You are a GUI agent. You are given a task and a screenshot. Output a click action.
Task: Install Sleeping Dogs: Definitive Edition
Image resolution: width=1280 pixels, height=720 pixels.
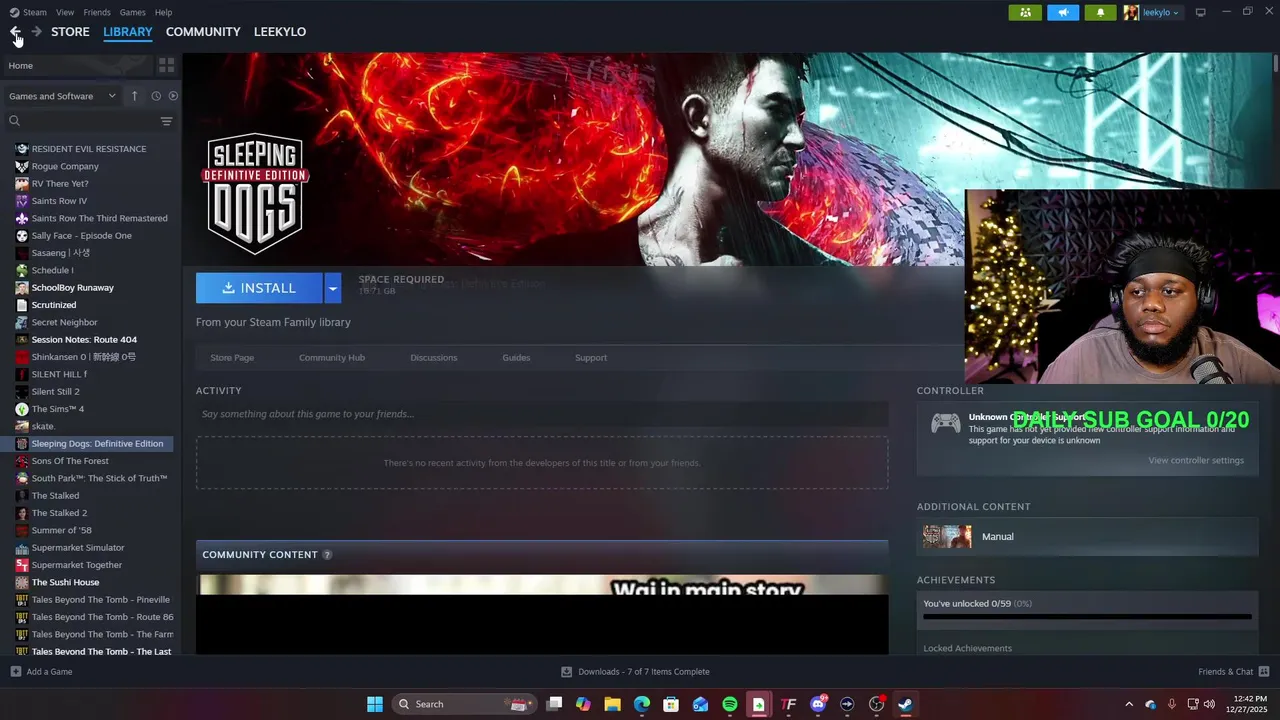coord(259,288)
